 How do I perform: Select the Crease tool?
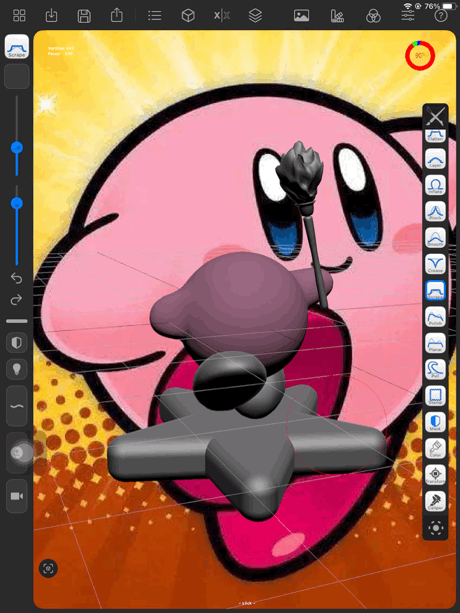pos(435,264)
